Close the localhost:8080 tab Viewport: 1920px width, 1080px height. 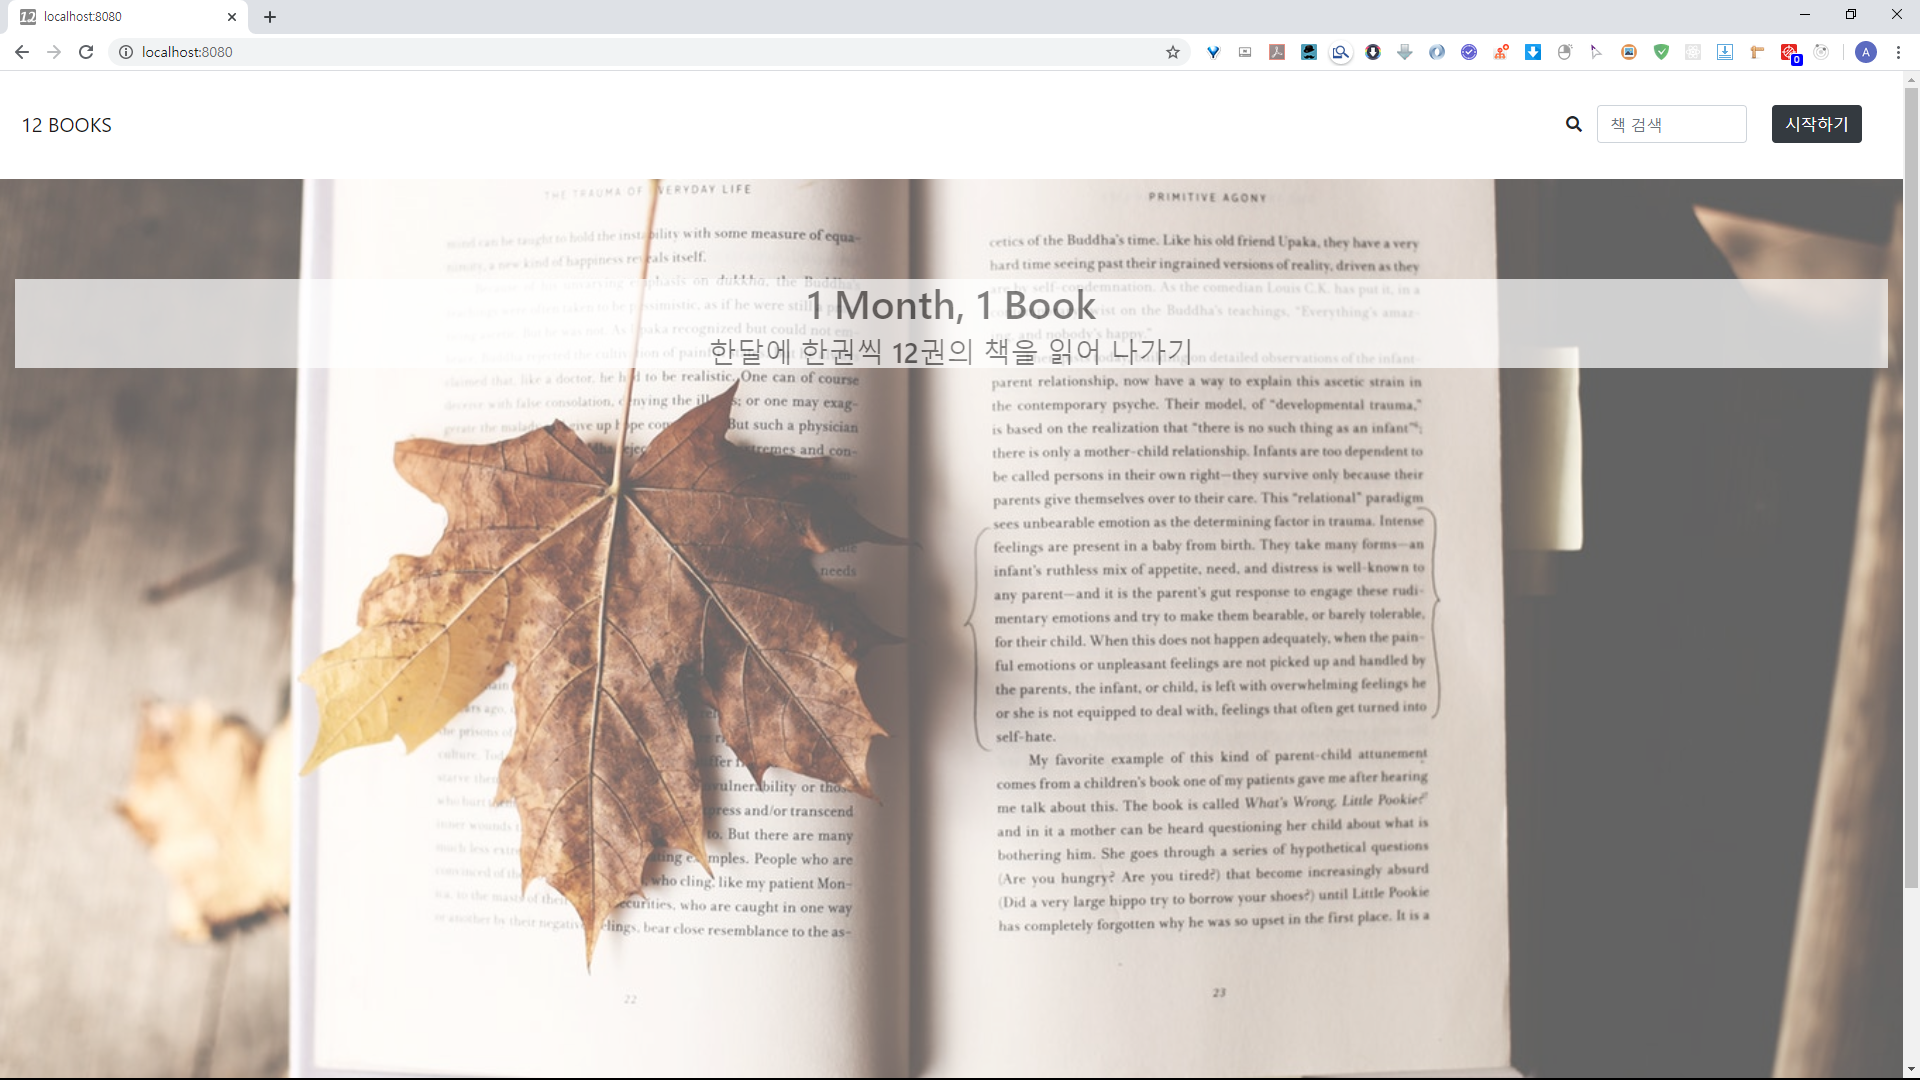(232, 16)
